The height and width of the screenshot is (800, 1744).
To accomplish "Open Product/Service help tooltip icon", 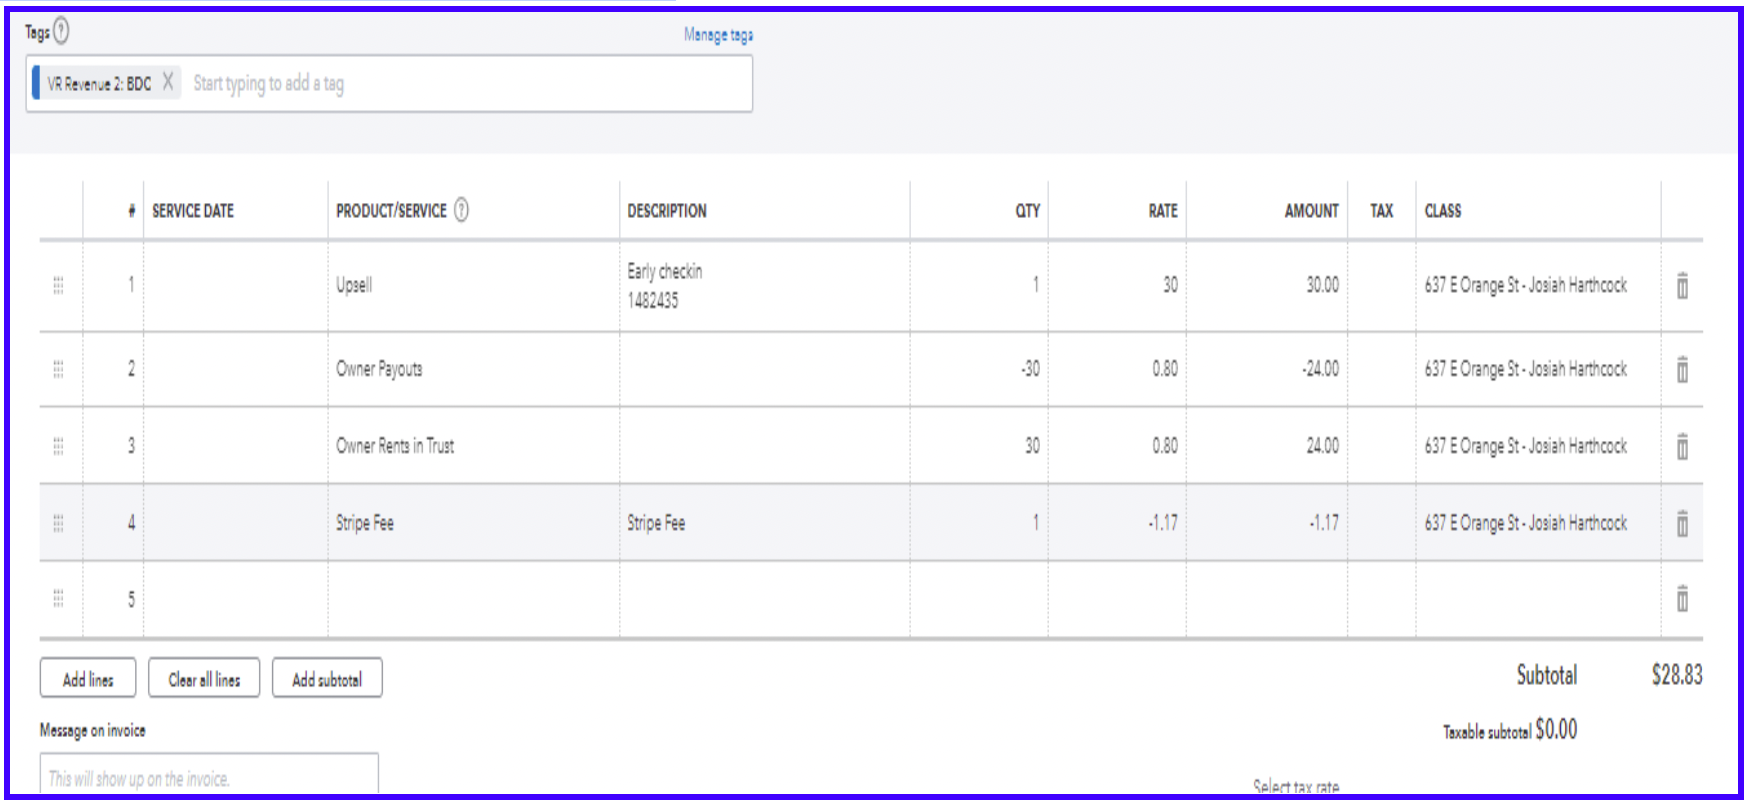I will pyautogui.click(x=461, y=210).
